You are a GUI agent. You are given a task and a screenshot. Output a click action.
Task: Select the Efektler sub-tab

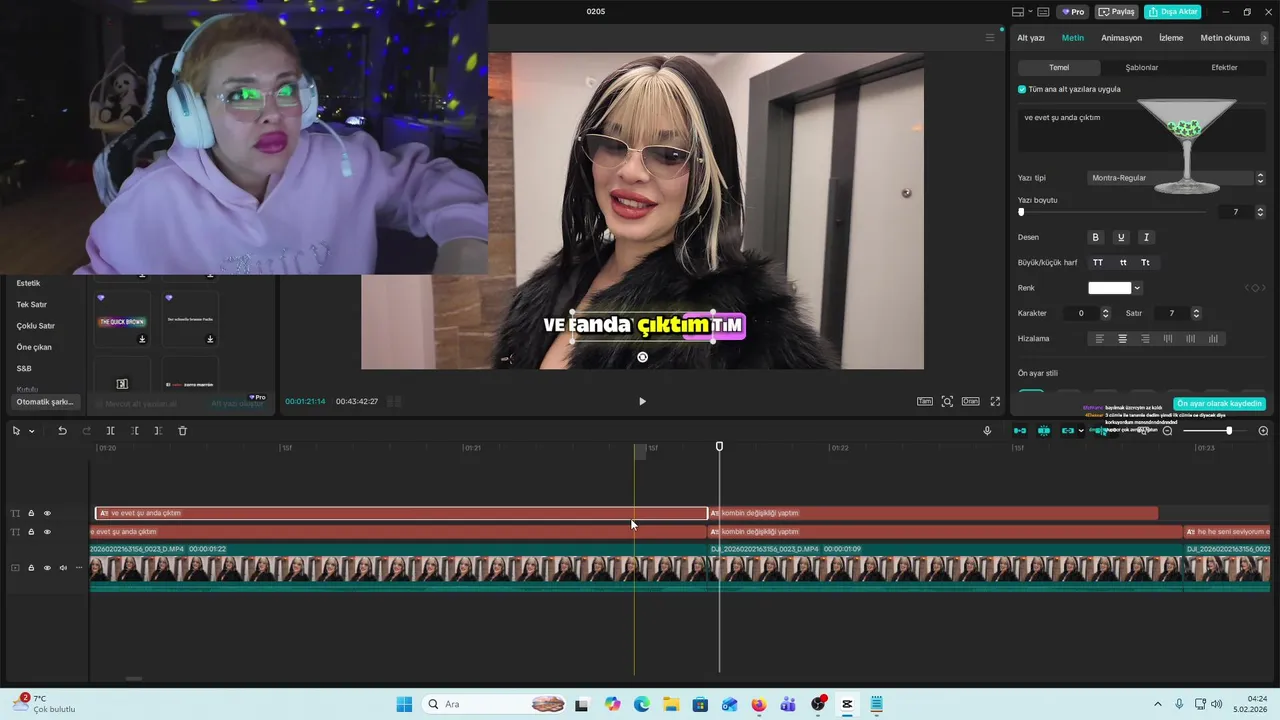pos(1224,68)
